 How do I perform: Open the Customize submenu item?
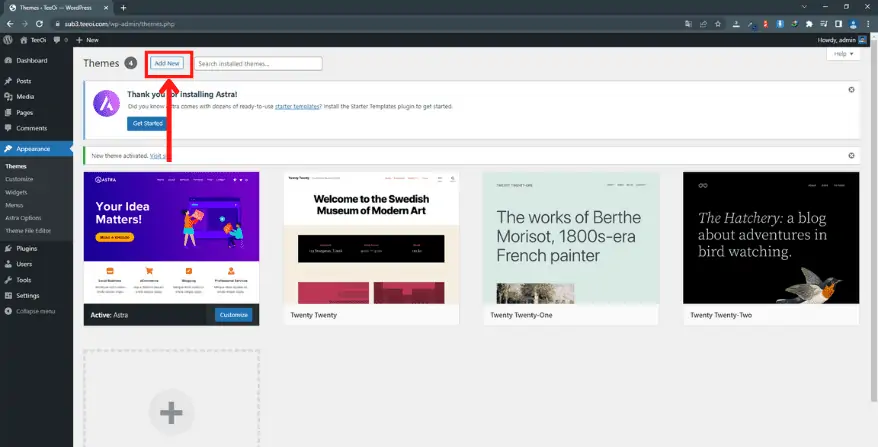(x=19, y=179)
